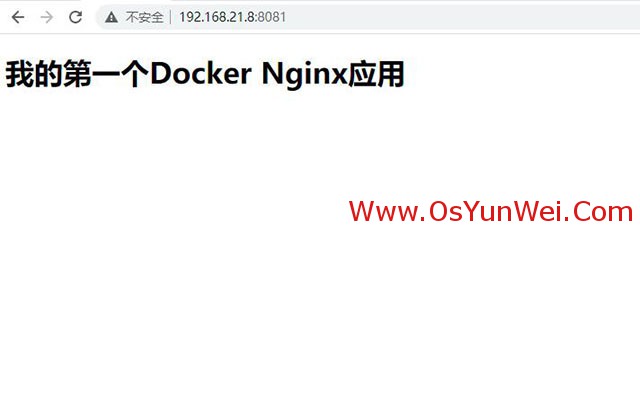Click the separator beside 不安全 label
640x401 pixels.
tap(171, 17)
